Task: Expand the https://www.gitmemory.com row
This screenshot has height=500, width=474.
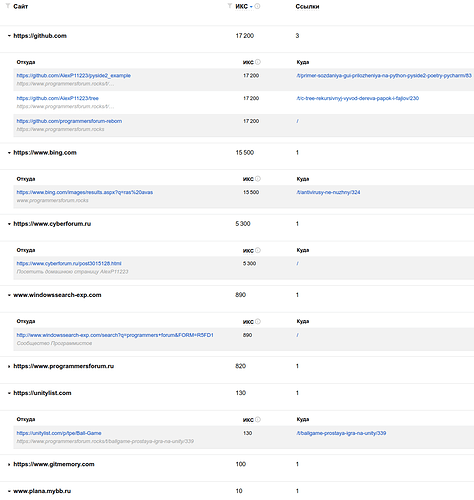Action: 9,464
